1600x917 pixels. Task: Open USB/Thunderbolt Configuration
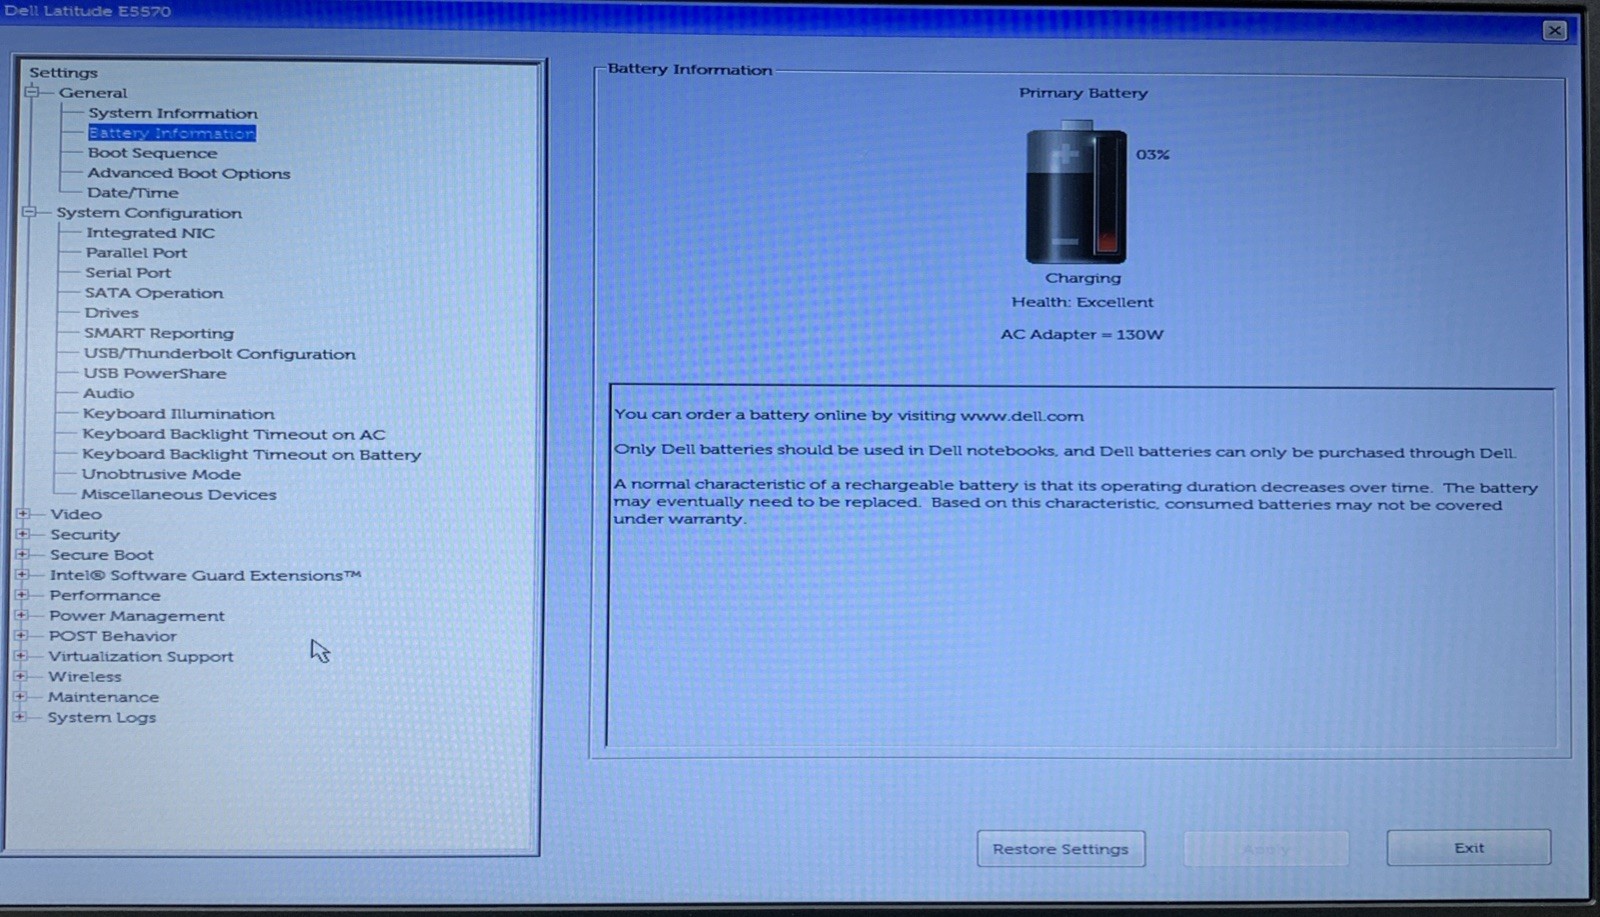[220, 353]
